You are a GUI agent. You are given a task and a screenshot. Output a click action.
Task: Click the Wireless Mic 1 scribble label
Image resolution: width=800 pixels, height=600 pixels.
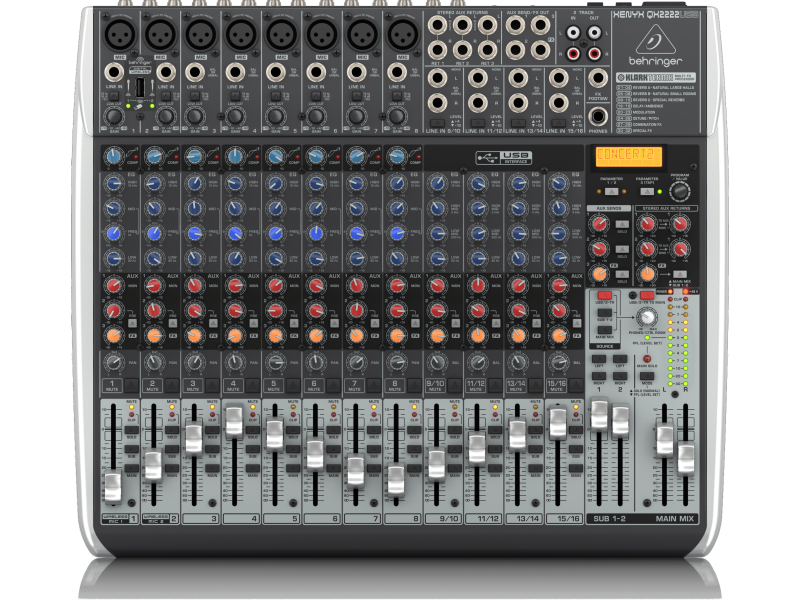pos(115,518)
